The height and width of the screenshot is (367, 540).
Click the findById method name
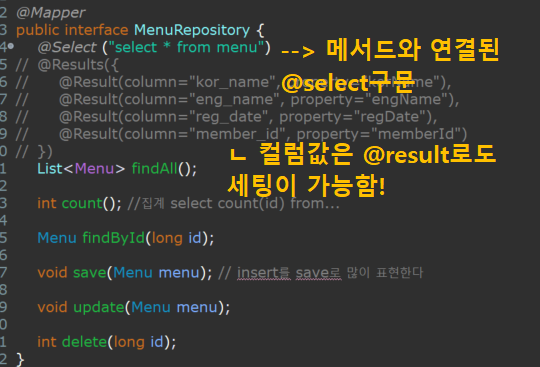(x=114, y=238)
